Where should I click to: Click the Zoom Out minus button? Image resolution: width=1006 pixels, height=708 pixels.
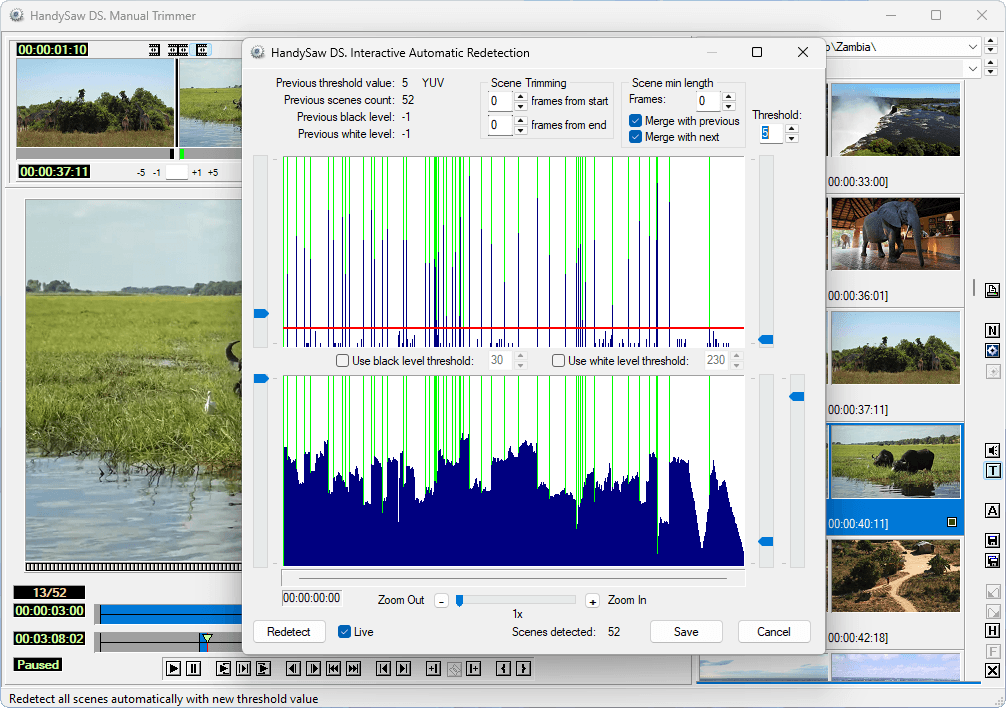[441, 601]
